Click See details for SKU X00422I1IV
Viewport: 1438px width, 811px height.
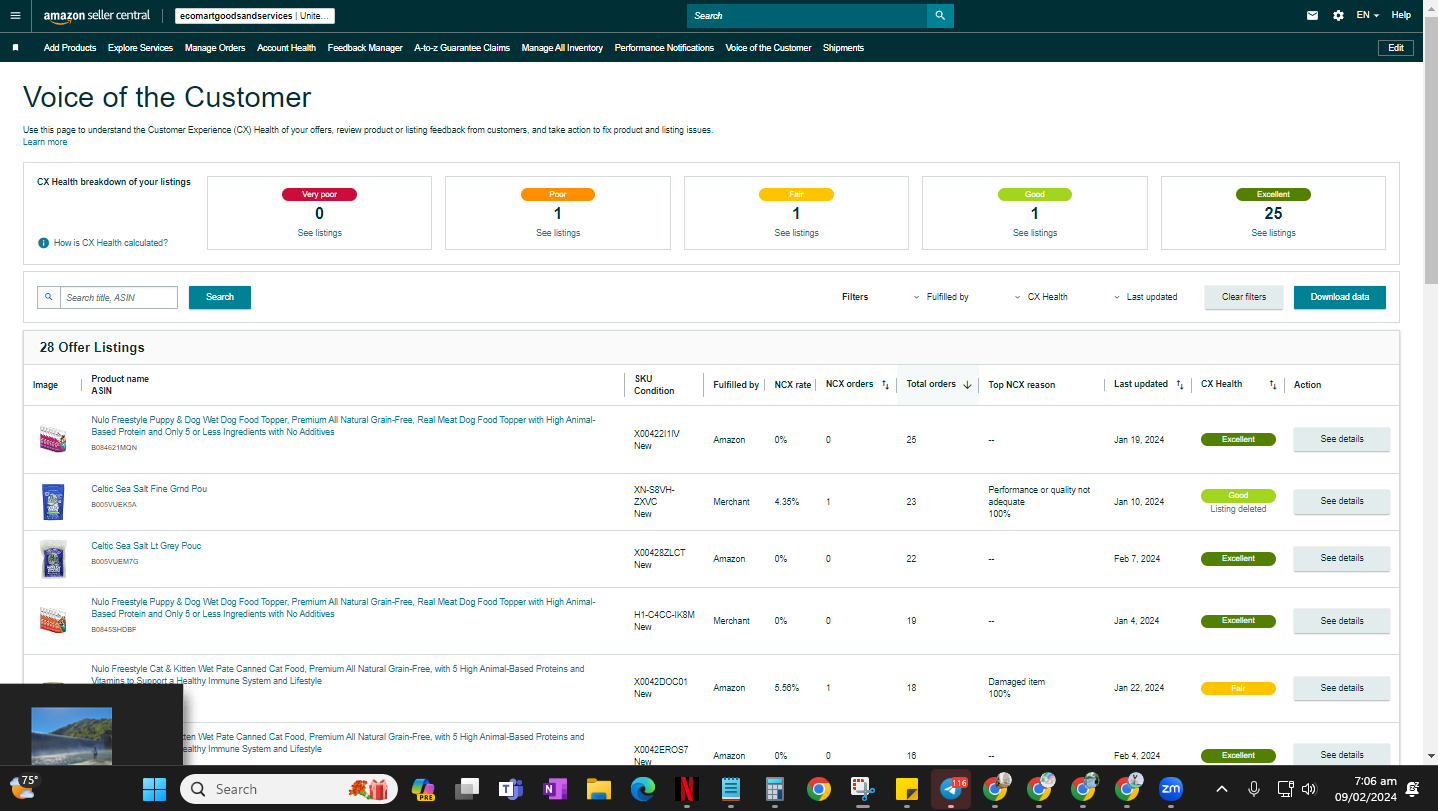[x=1342, y=439]
